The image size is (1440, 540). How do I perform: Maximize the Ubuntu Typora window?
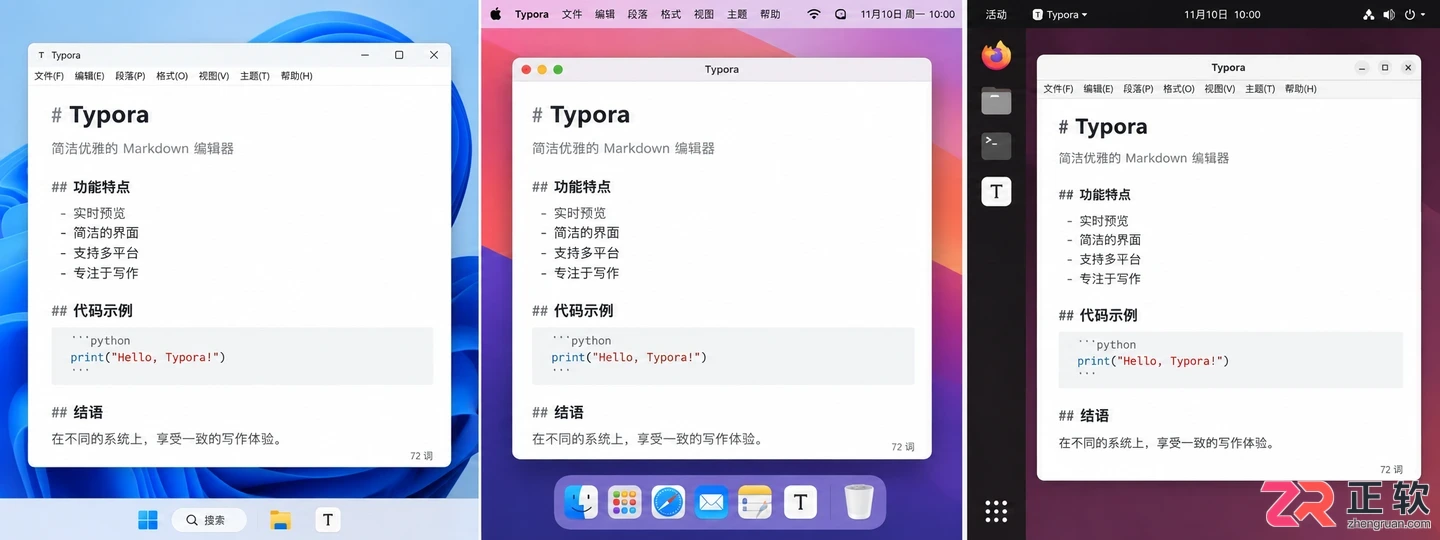tap(1385, 68)
